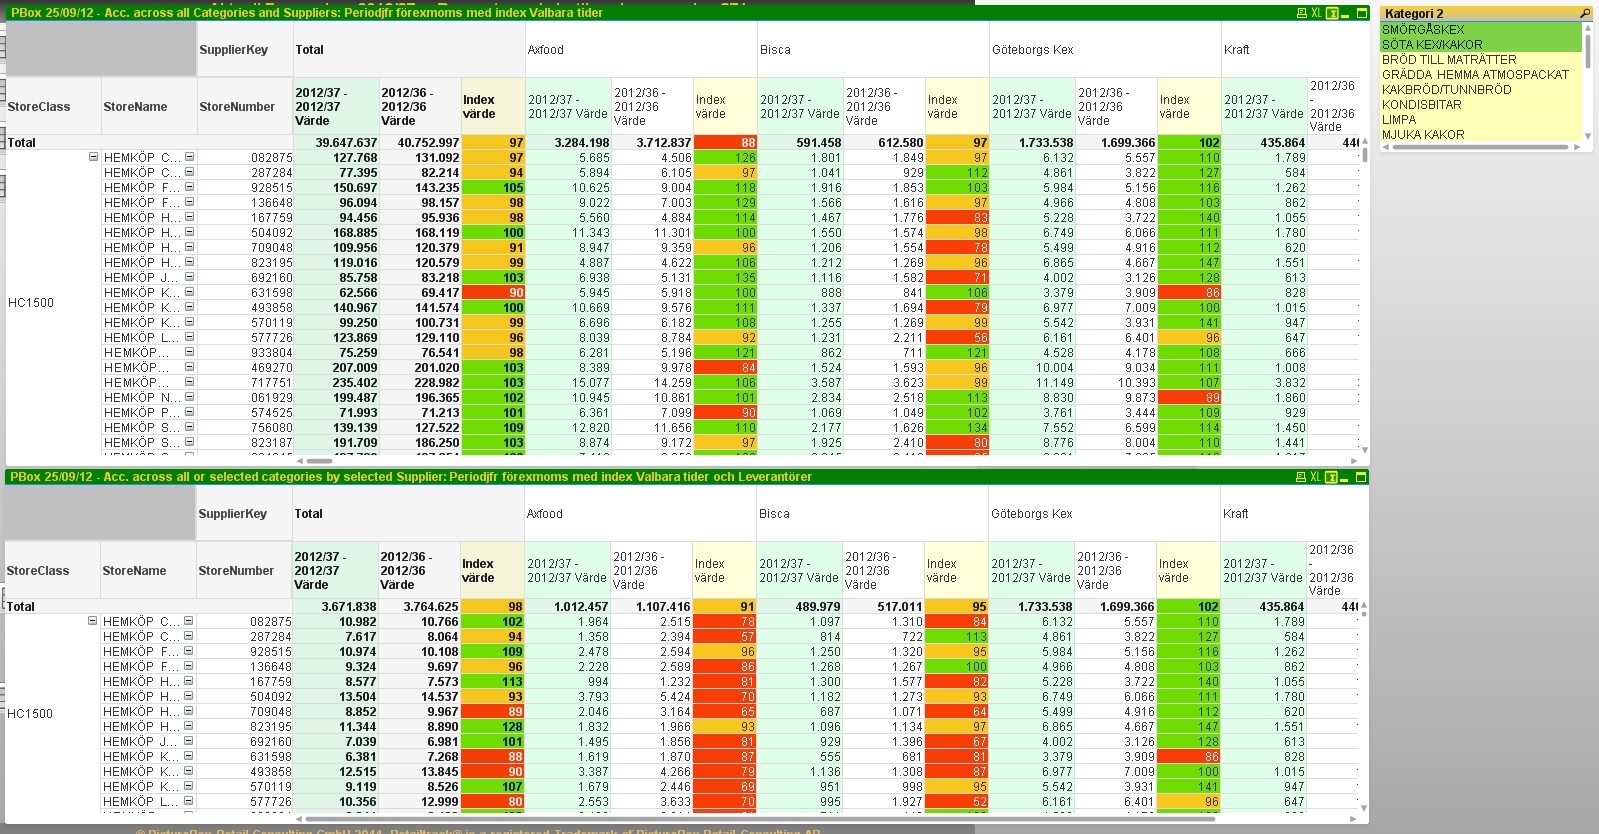Click StoreNumber header in top table
This screenshot has width=1599, height=834.
(245, 107)
